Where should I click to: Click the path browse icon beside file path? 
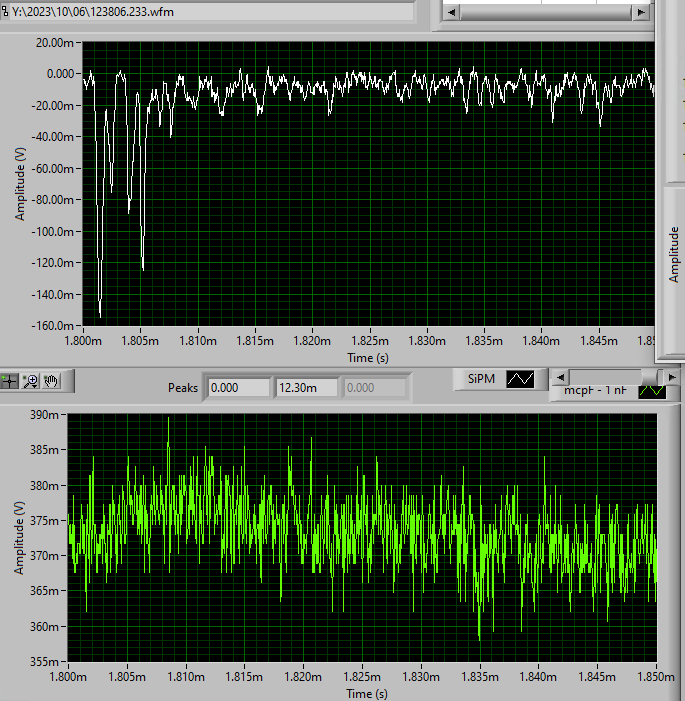(4, 12)
